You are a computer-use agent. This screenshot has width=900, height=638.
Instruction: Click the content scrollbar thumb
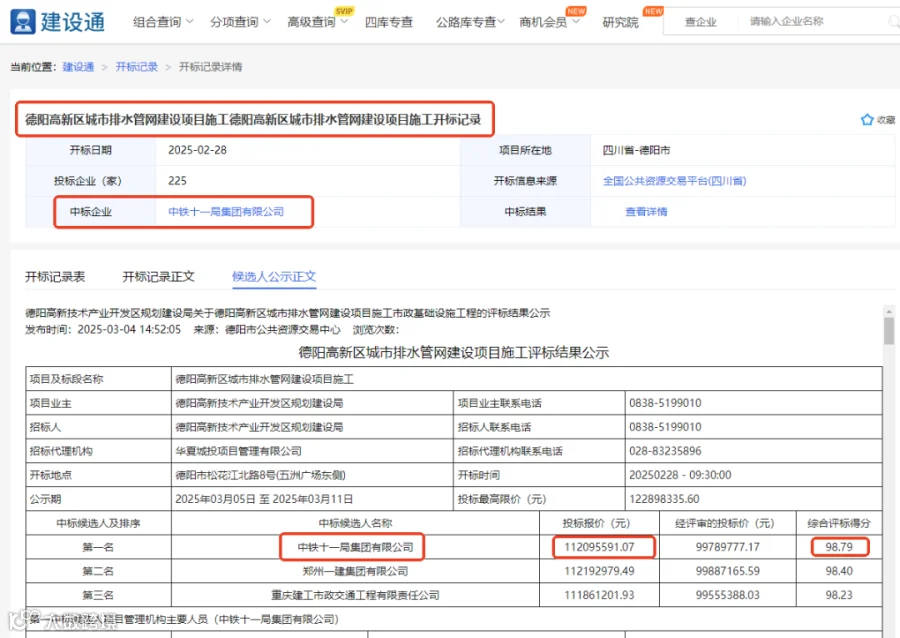[x=889, y=331]
